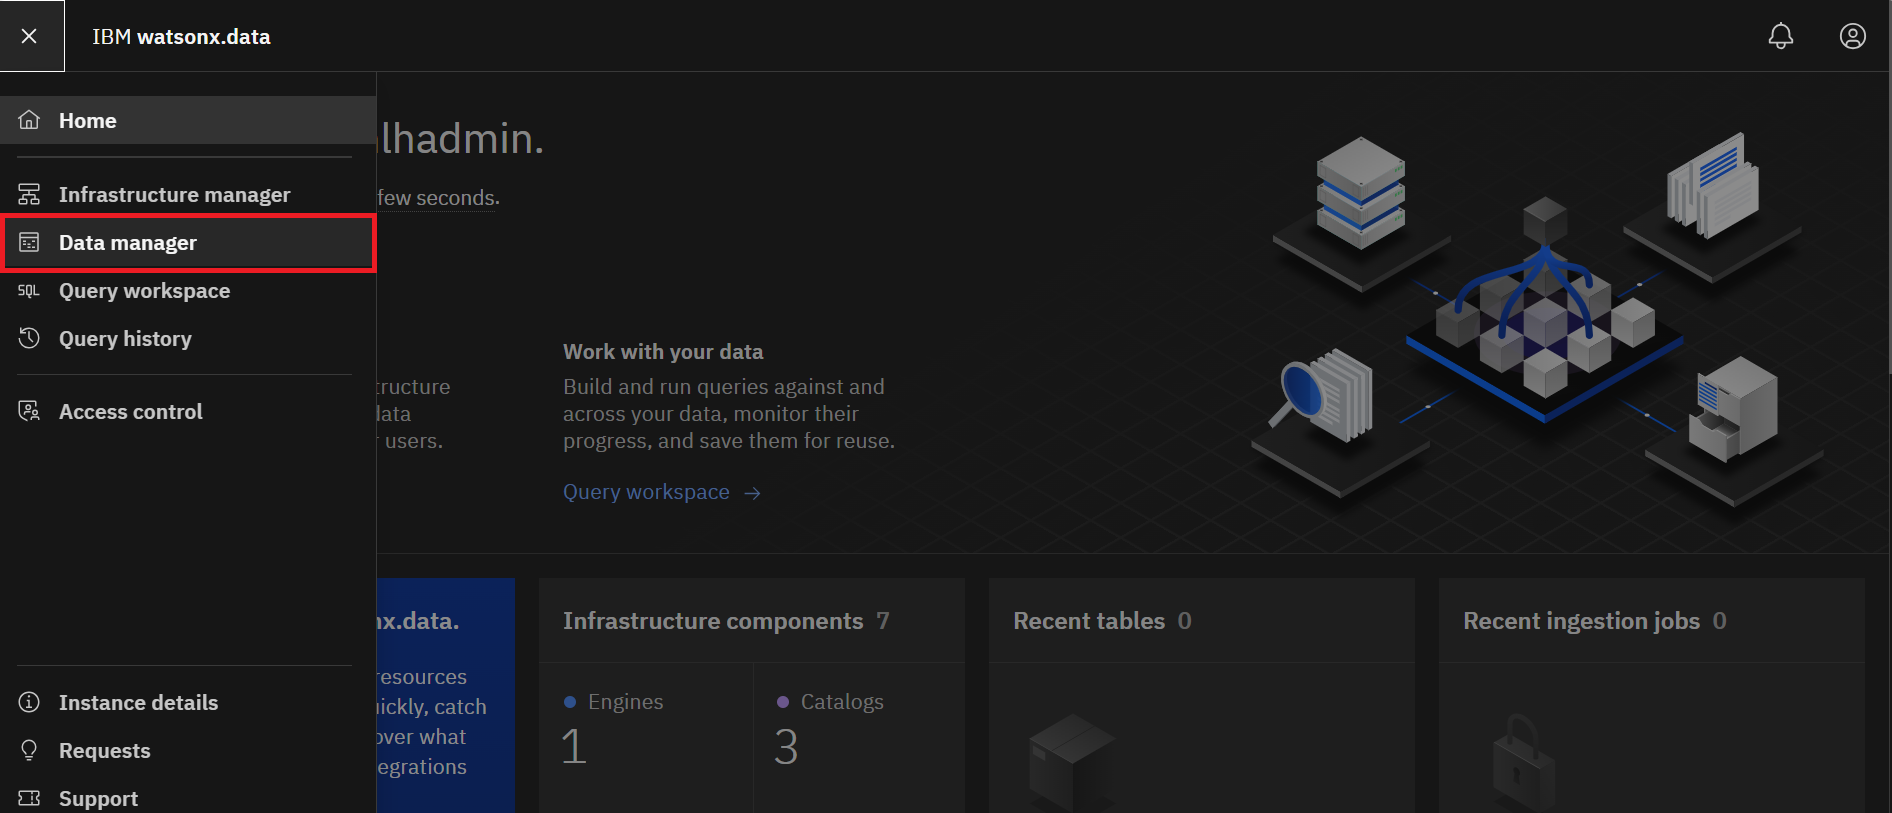1892x813 pixels.
Task: Click the Access control icon
Action: [x=29, y=411]
